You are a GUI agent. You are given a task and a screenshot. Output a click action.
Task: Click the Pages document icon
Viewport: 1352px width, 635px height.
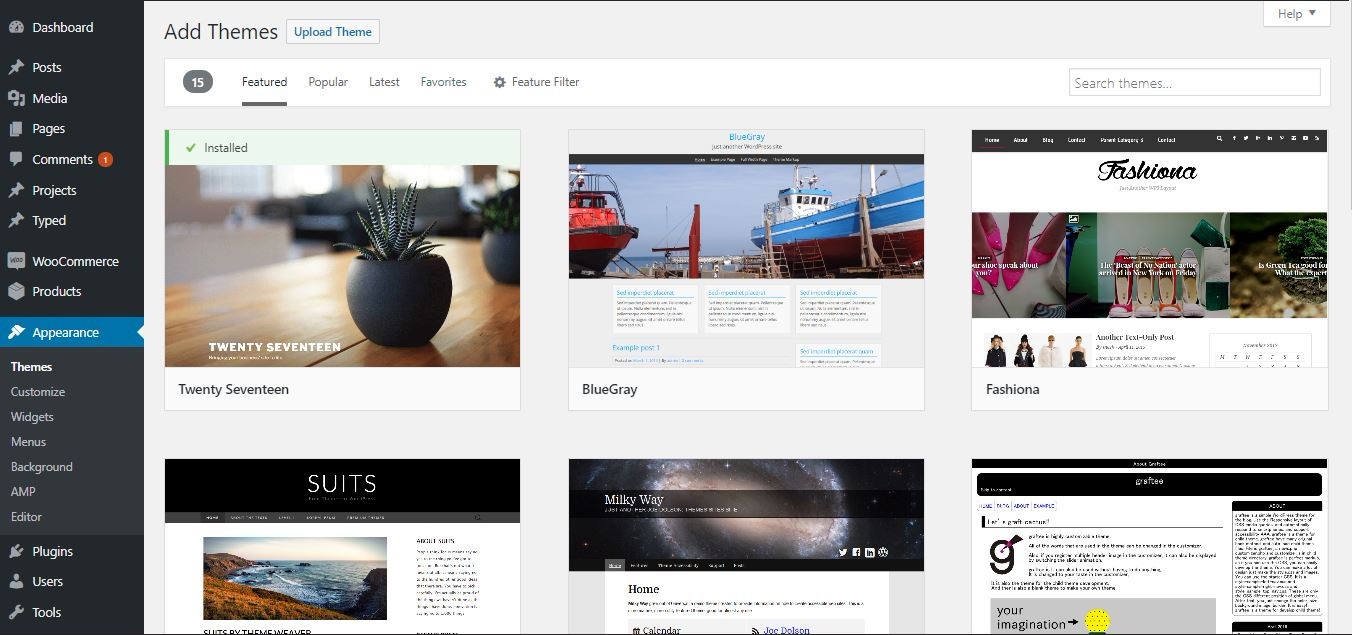click(x=16, y=129)
